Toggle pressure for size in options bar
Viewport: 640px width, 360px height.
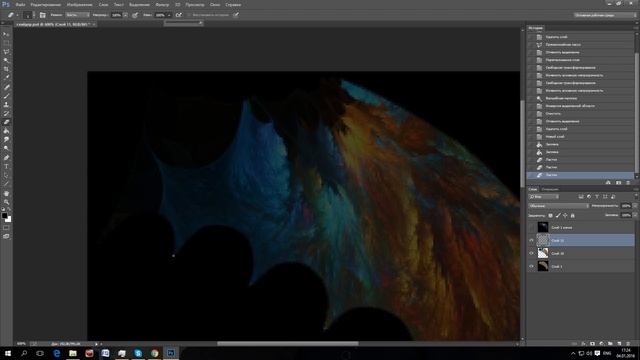tap(236, 15)
